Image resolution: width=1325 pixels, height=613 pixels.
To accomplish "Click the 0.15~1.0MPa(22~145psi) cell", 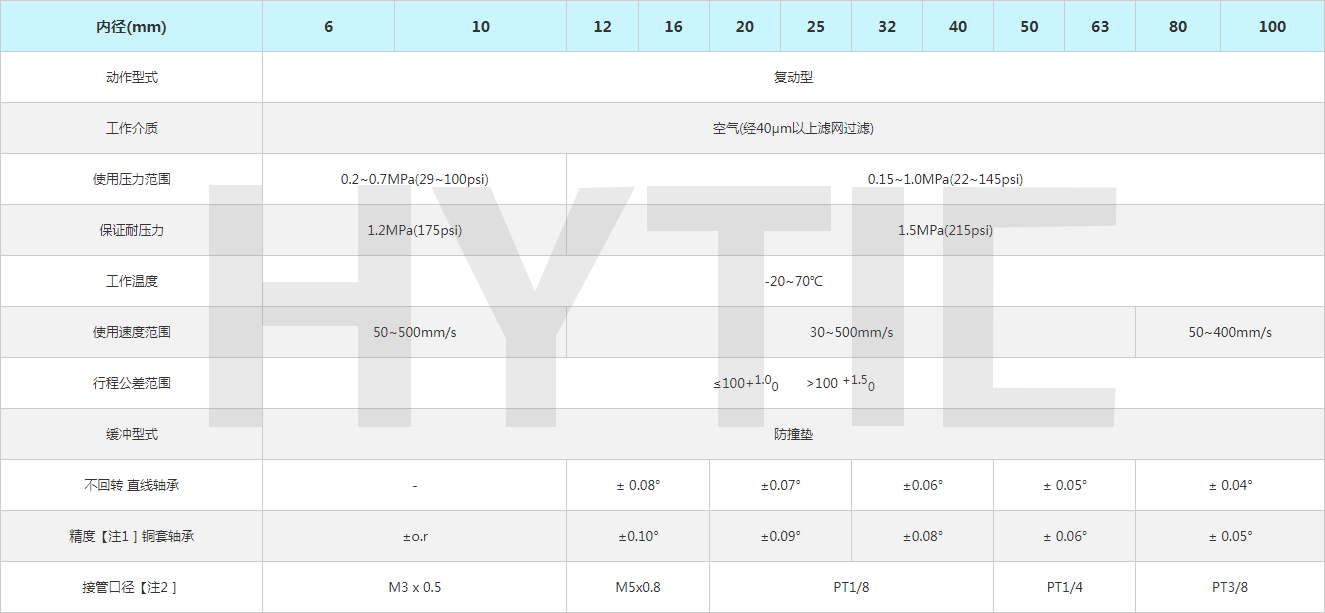I will point(946,179).
